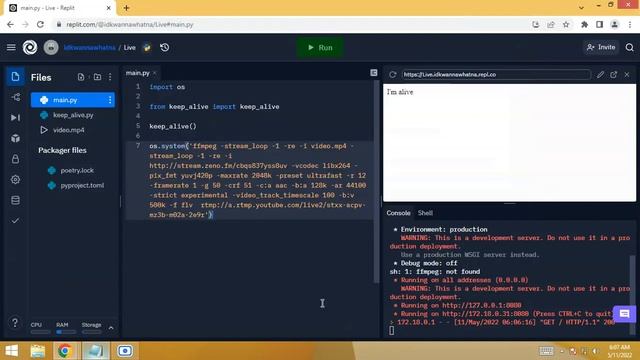The height and width of the screenshot is (360, 640).
Task: Click the Storage usage bar
Action: pyautogui.click(x=91, y=332)
